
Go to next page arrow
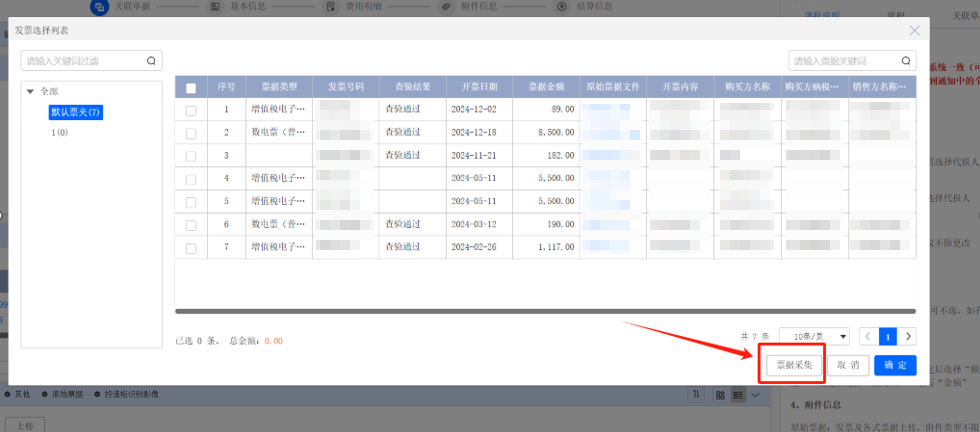909,337
